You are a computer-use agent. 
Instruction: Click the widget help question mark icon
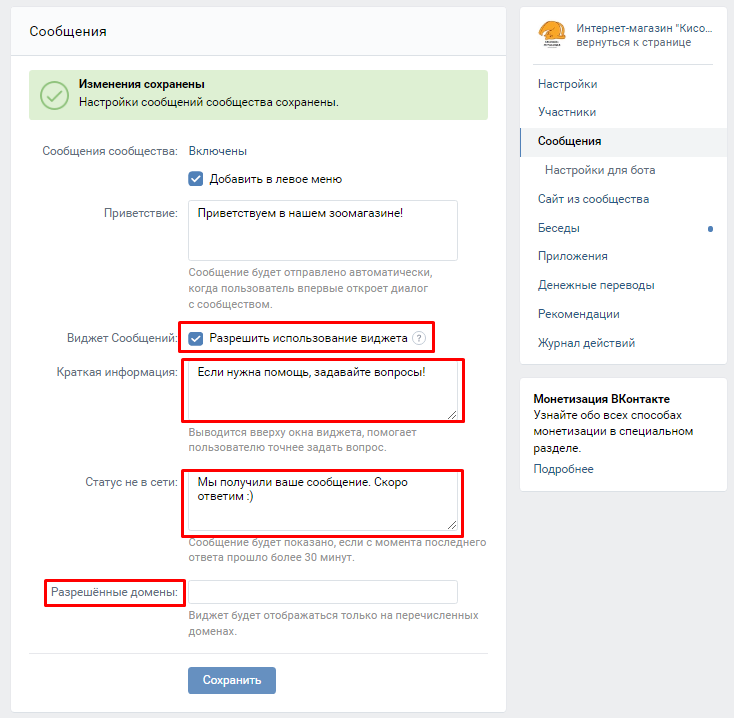[419, 338]
